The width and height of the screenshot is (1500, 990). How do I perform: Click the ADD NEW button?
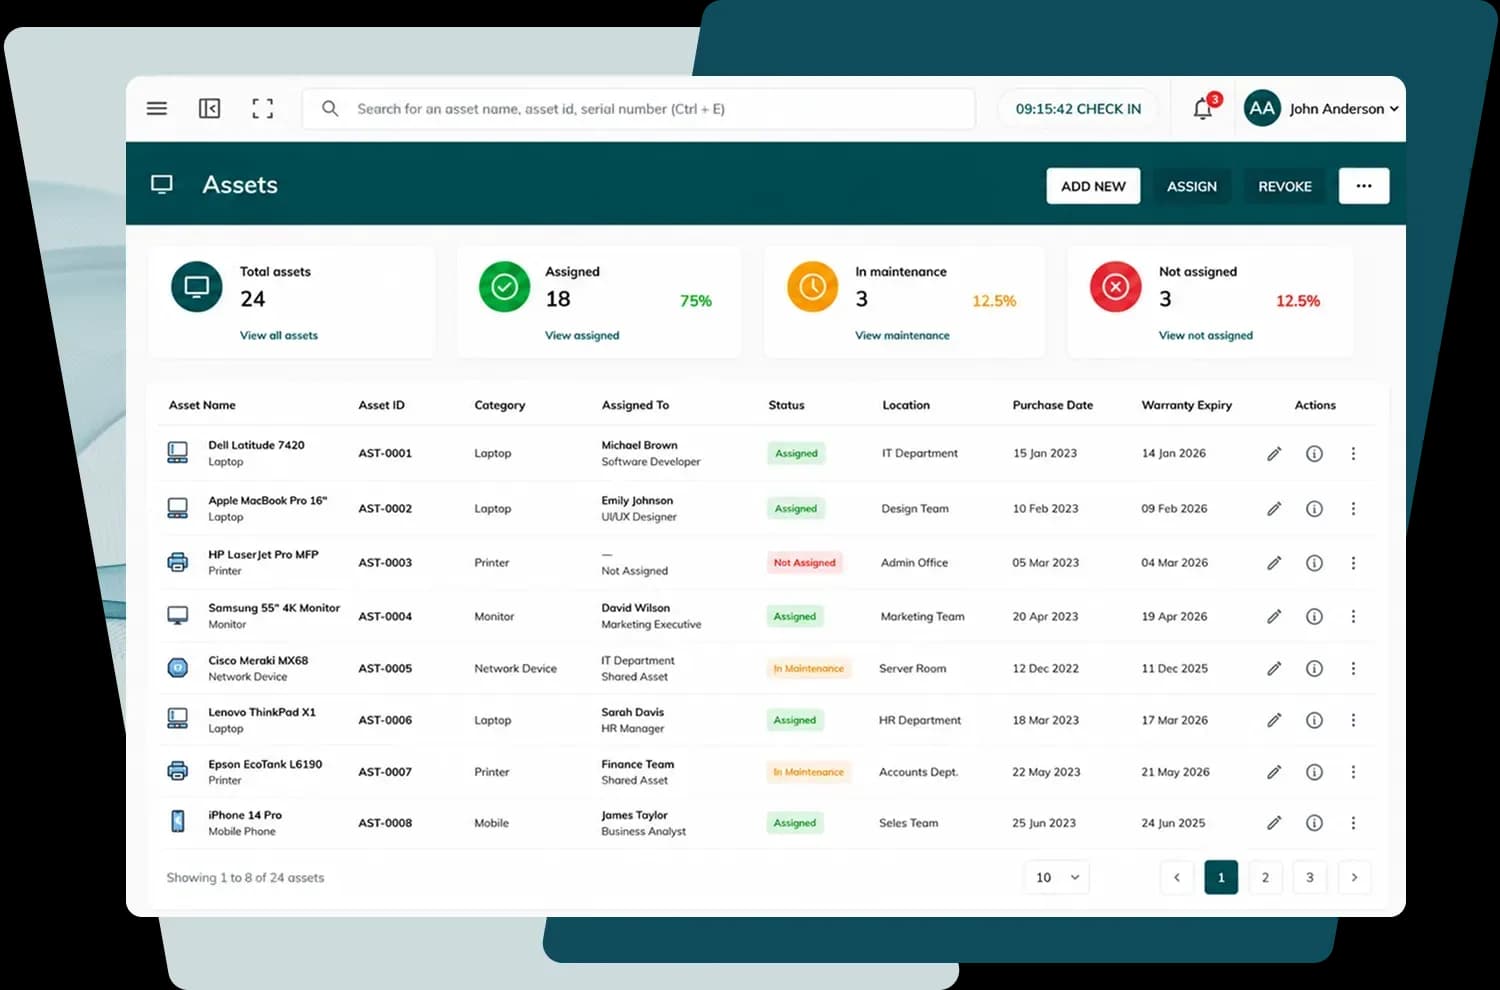(x=1093, y=186)
